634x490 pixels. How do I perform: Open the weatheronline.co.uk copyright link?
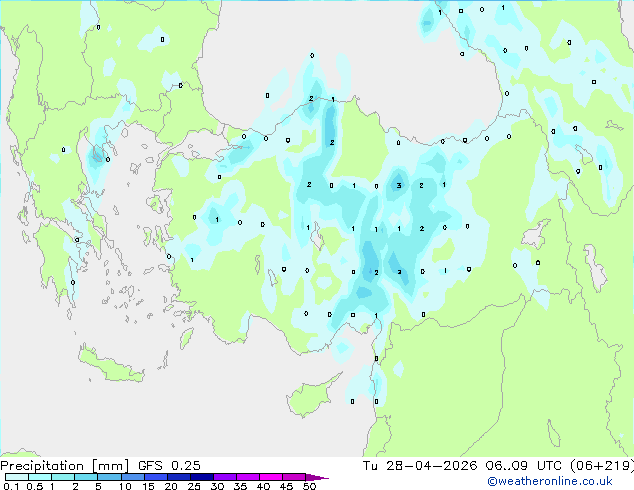(550, 481)
